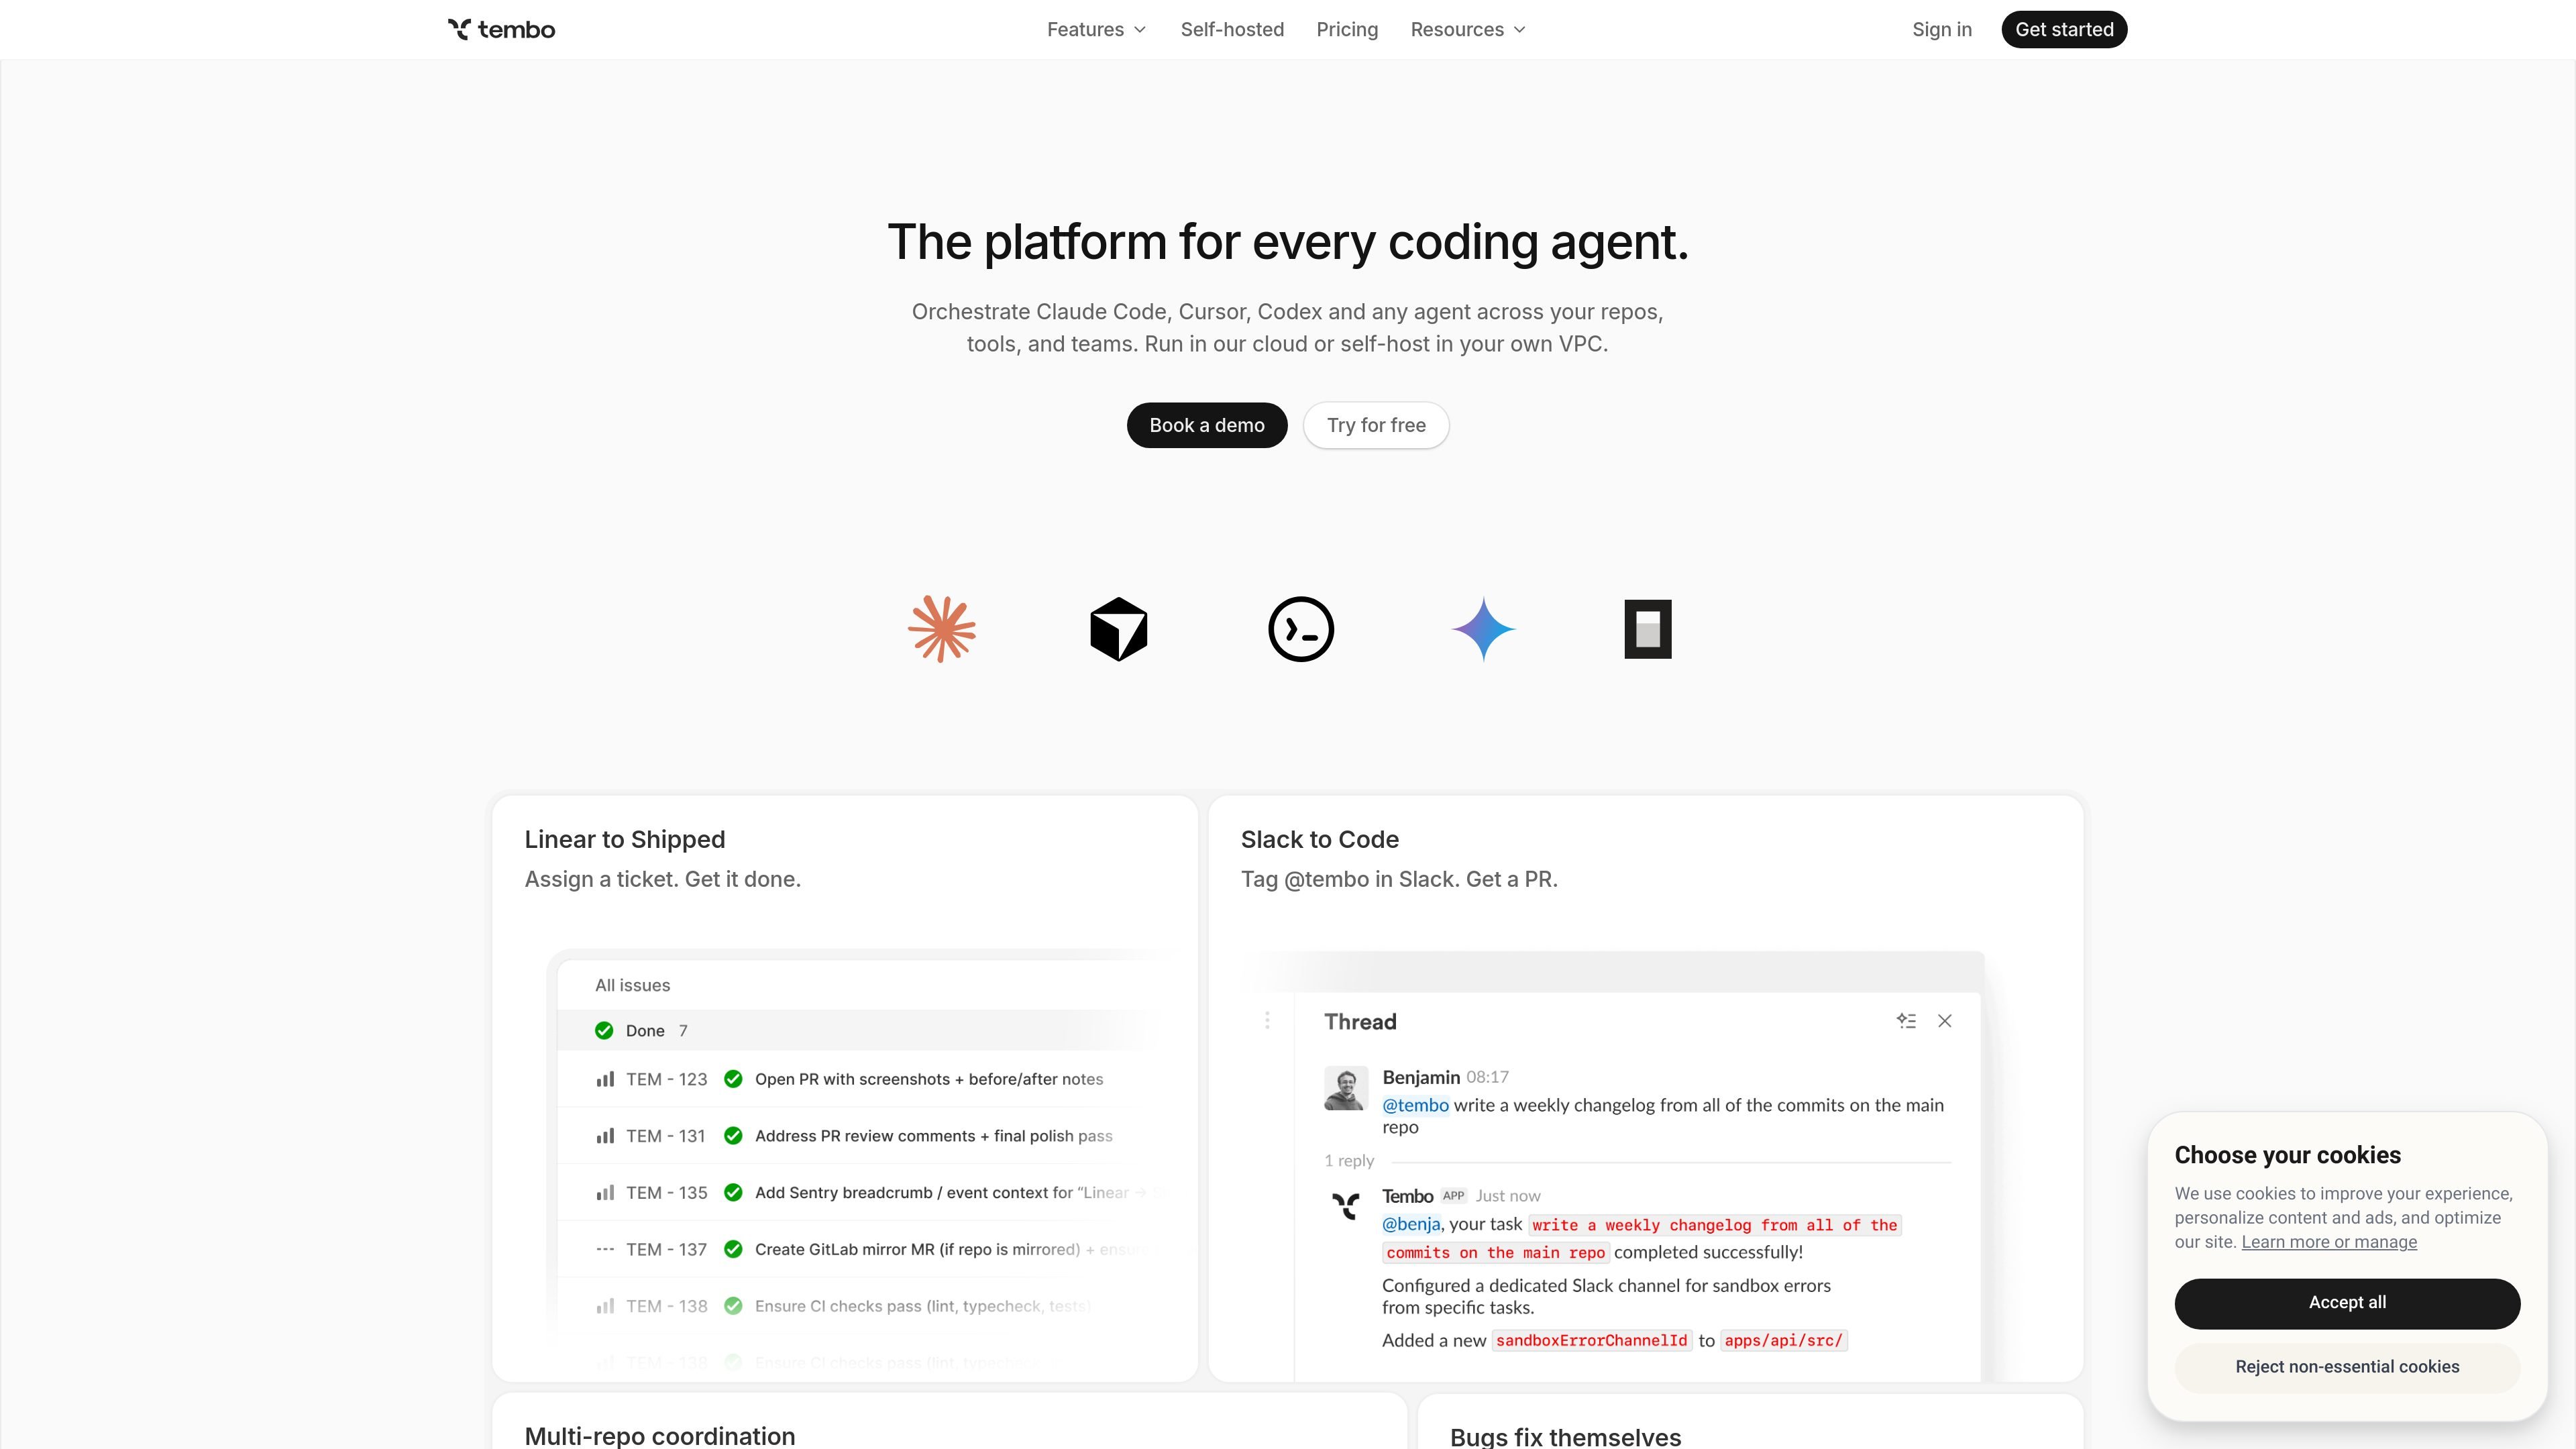The width and height of the screenshot is (2576, 1449).
Task: Click the Get started button
Action: click(x=2064, y=30)
